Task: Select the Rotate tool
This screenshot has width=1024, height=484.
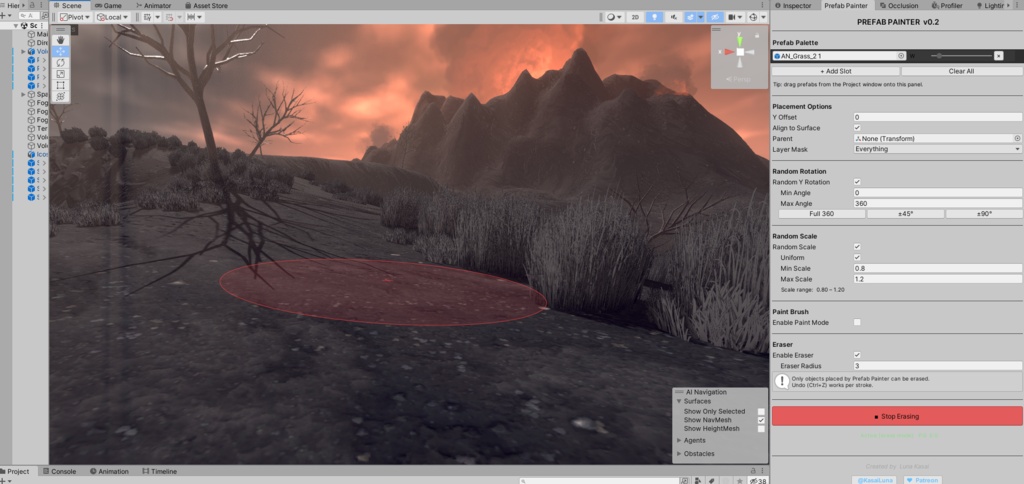Action: pyautogui.click(x=61, y=62)
